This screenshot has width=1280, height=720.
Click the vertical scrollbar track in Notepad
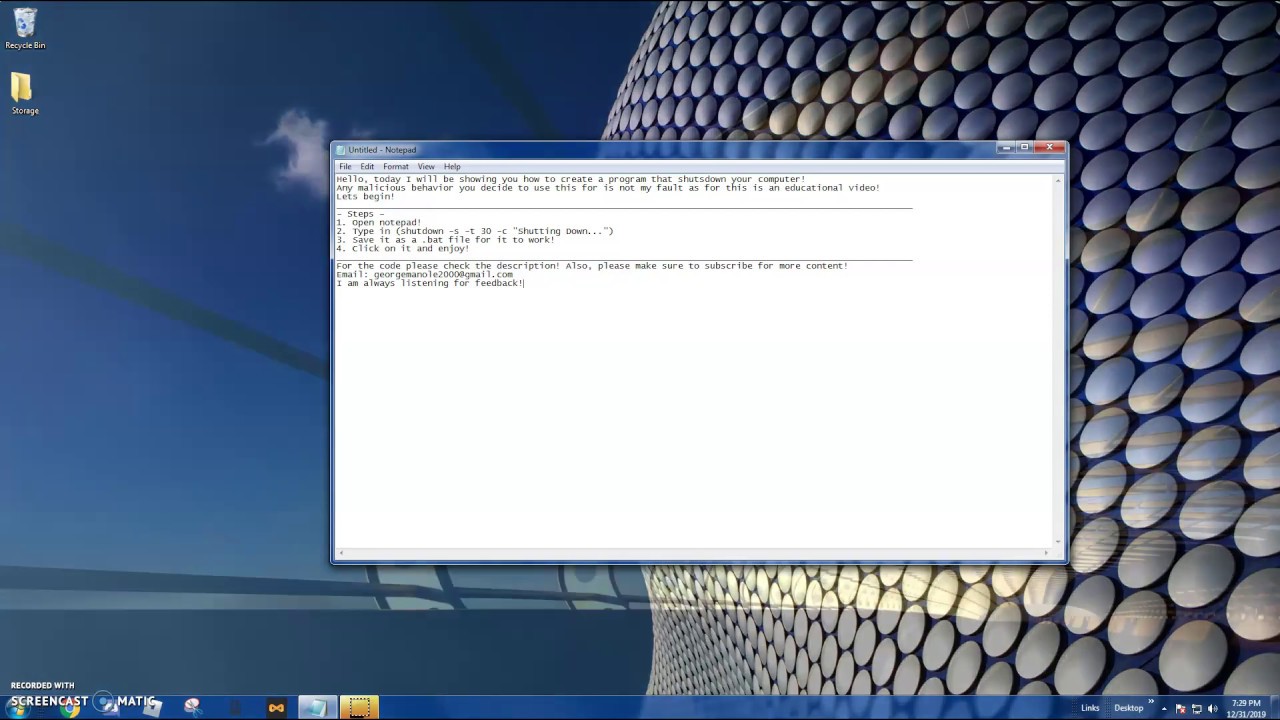pos(1059,360)
